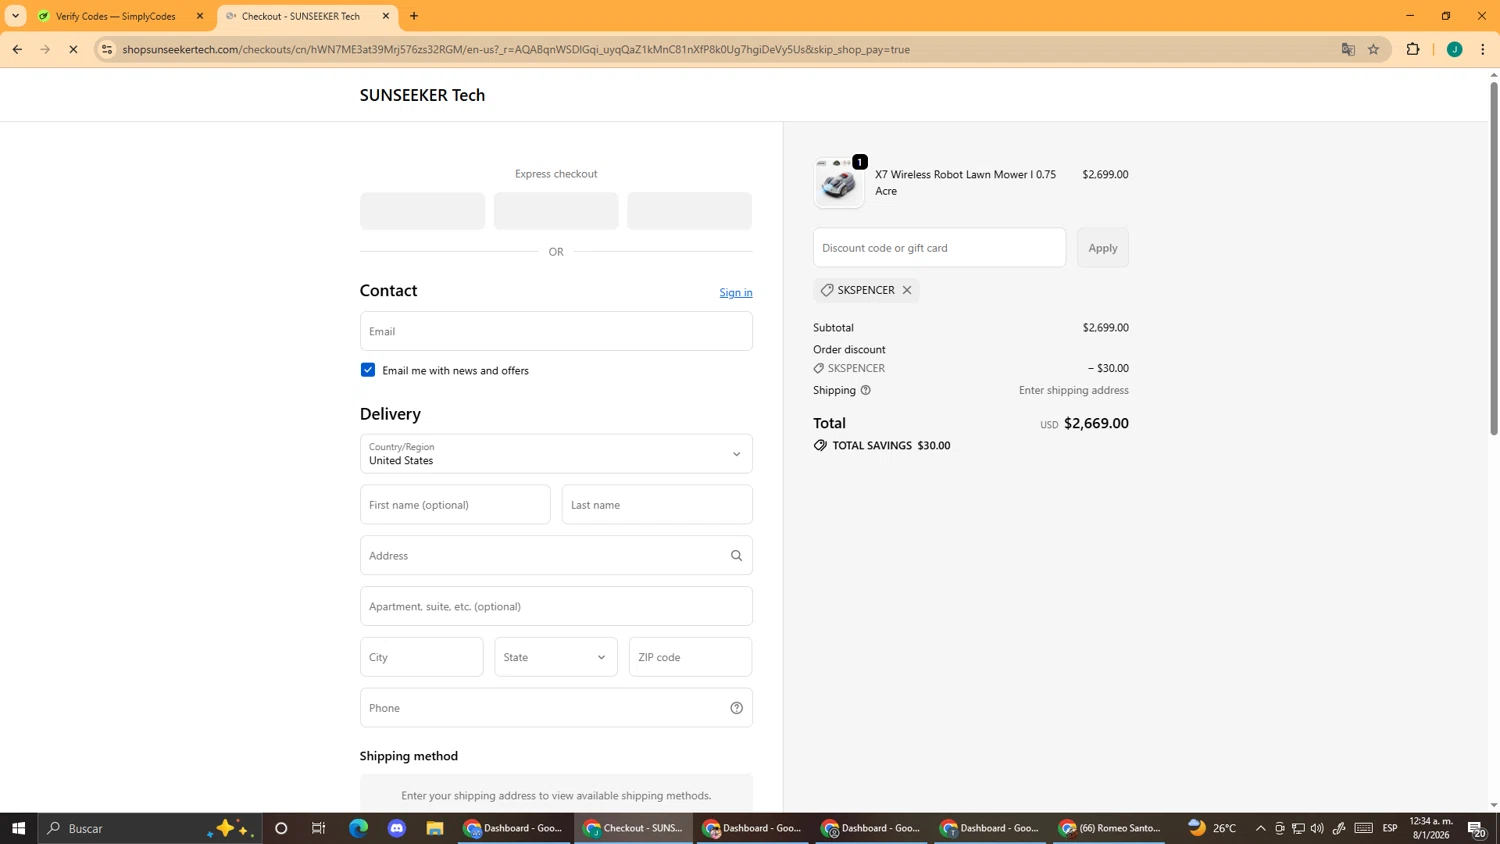Screen dimensions: 1500x844
Task: Focus the Last name field
Action: point(657,505)
